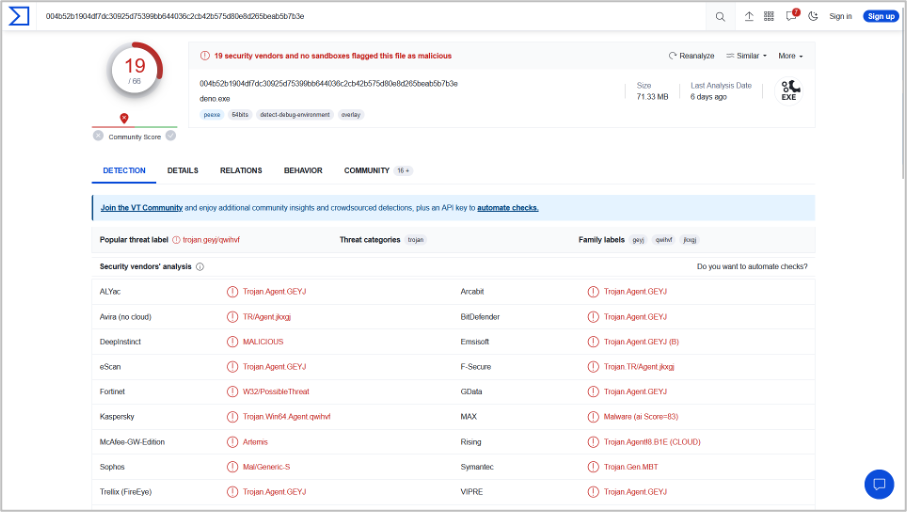The width and height of the screenshot is (908, 512).
Task: Click the Emsisoft detection alert icon
Action: (x=593, y=342)
